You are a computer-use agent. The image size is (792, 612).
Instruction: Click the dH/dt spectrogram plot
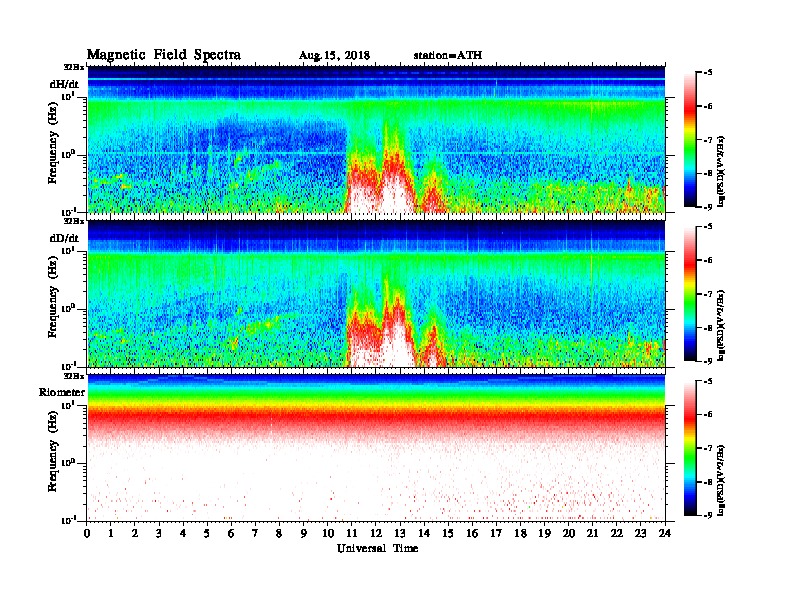pos(376,139)
